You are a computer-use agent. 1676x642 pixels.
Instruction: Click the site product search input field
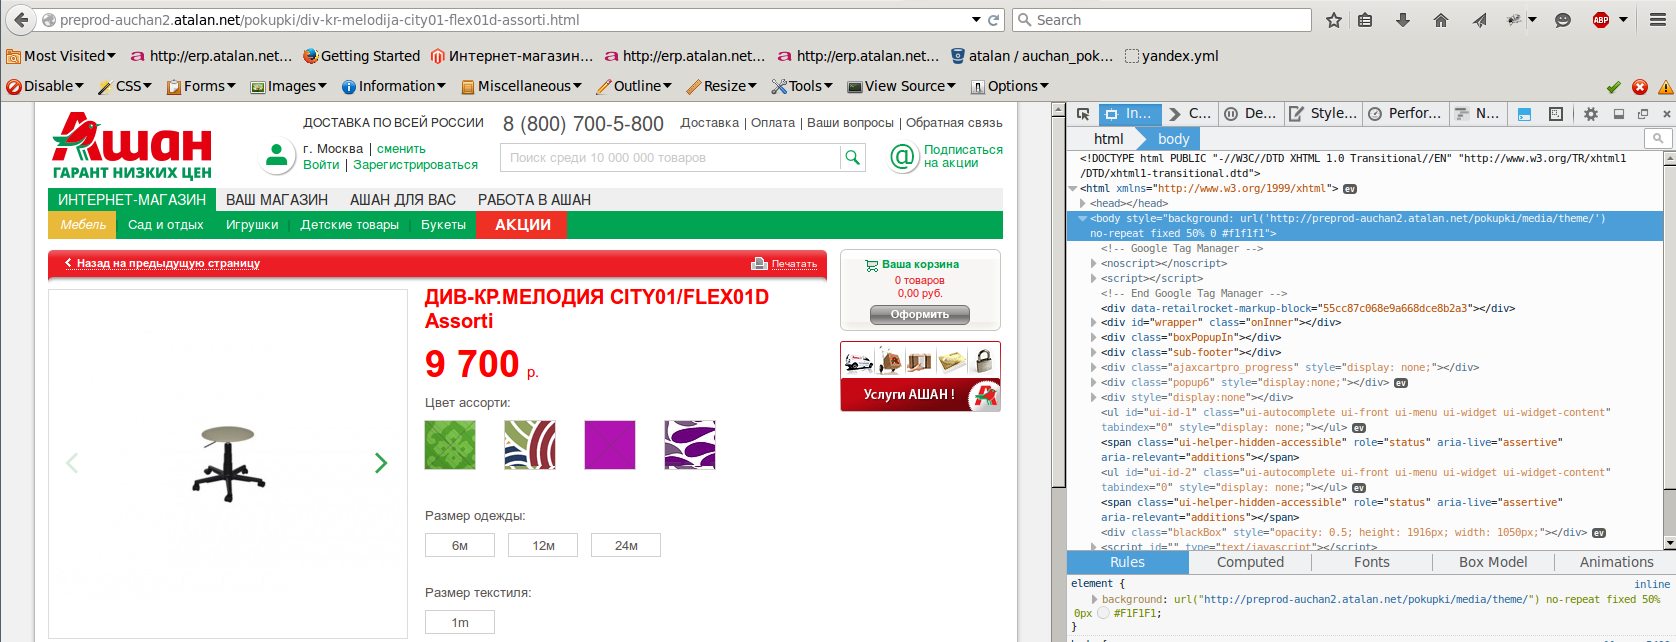[670, 158]
